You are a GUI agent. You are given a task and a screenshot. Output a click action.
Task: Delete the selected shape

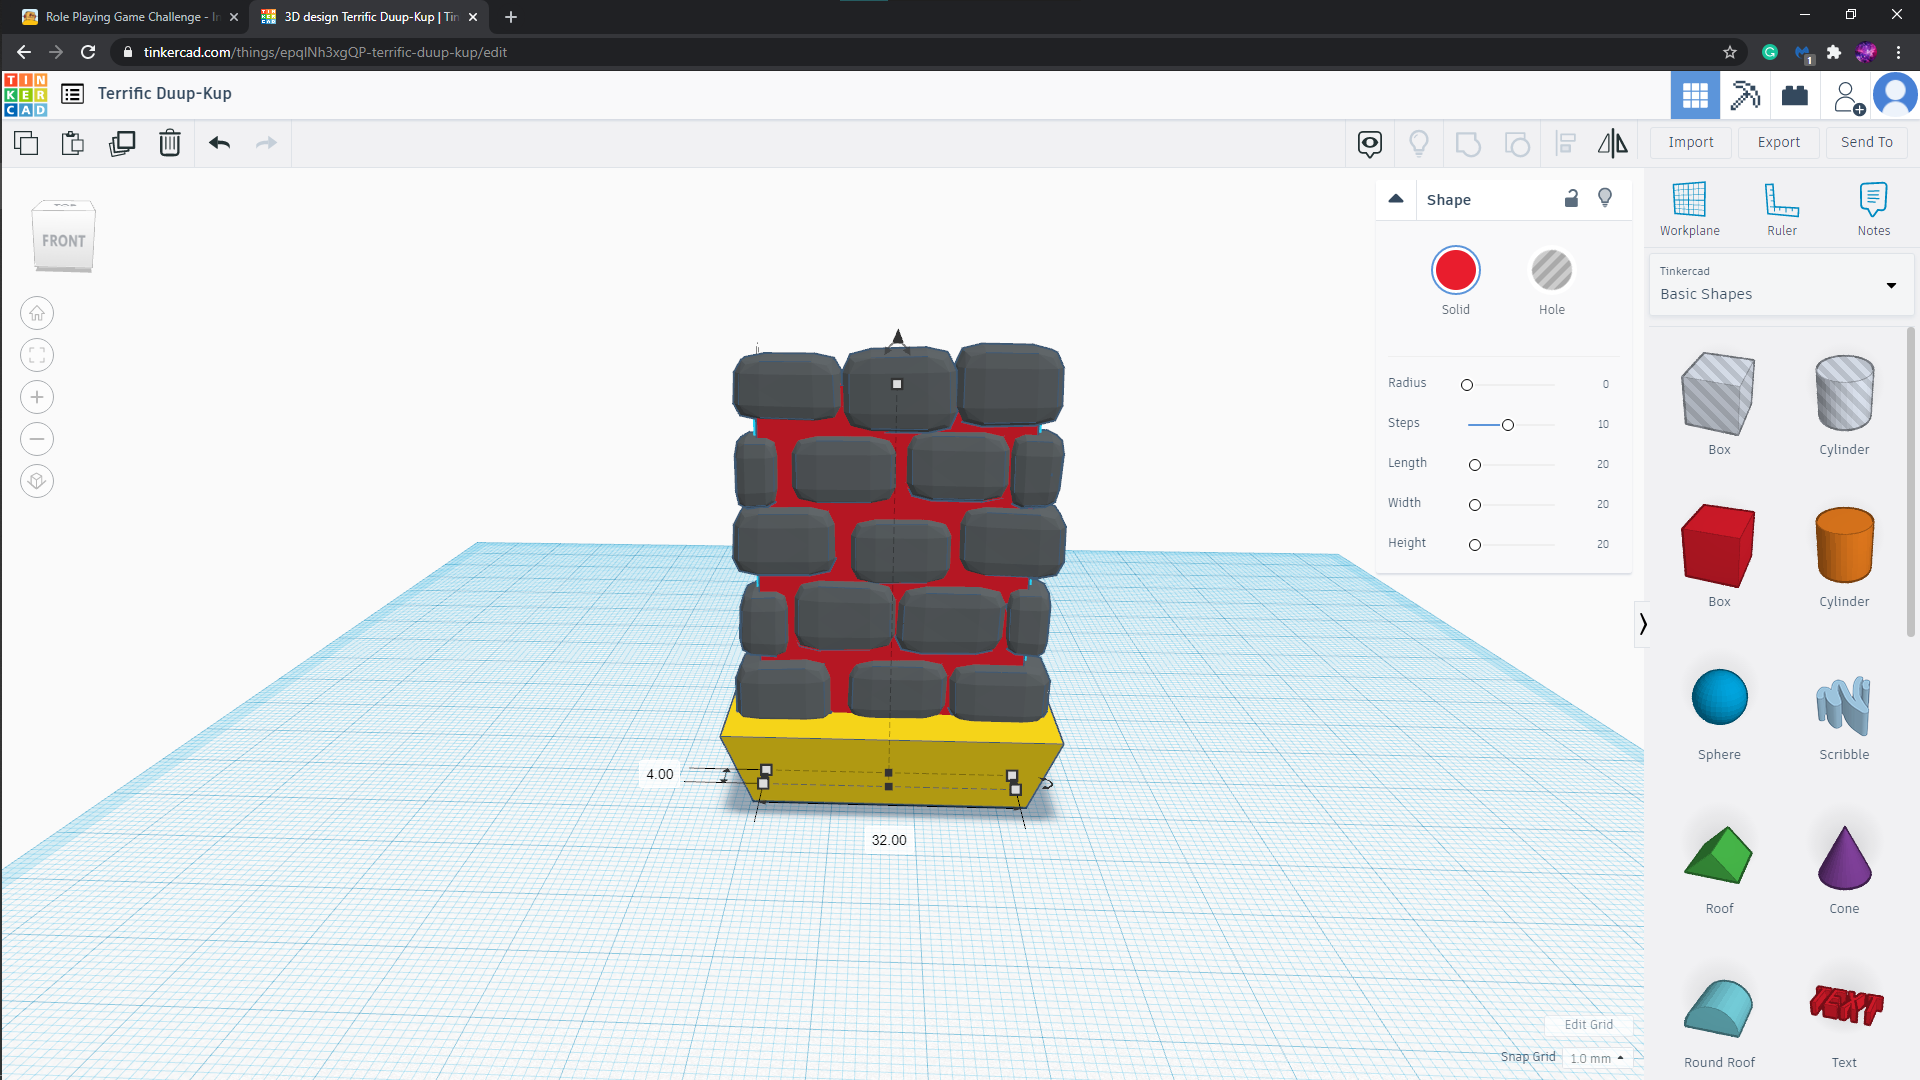coord(170,143)
